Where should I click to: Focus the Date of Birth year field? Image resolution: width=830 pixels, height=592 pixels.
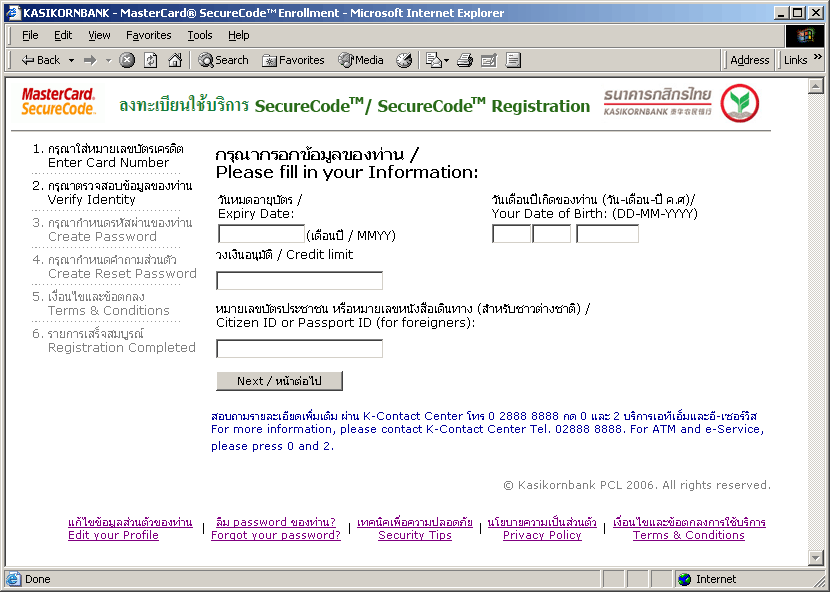(607, 234)
